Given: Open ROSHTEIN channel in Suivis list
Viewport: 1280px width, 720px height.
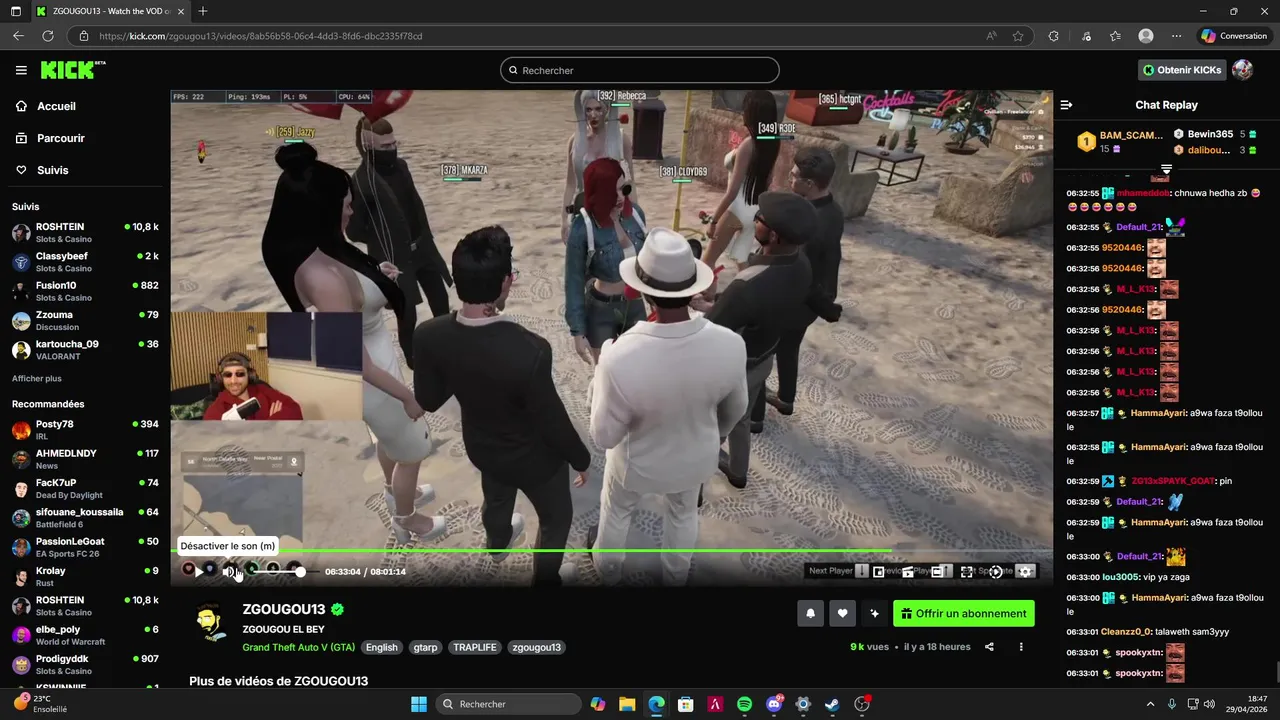Looking at the screenshot, I should tap(85, 232).
